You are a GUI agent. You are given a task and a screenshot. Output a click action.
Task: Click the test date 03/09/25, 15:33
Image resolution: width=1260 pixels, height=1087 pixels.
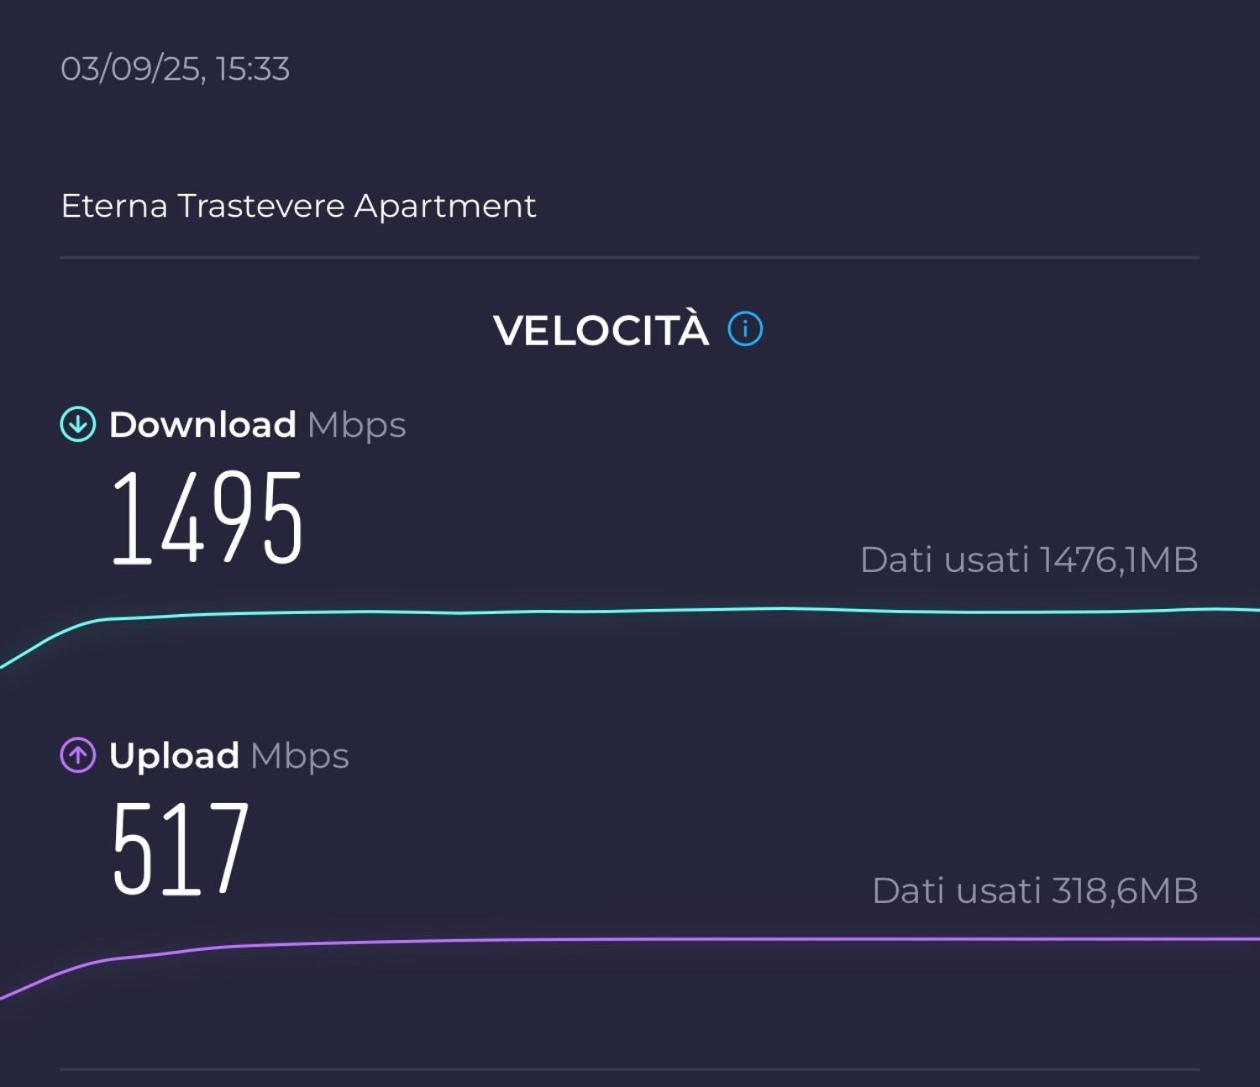175,68
